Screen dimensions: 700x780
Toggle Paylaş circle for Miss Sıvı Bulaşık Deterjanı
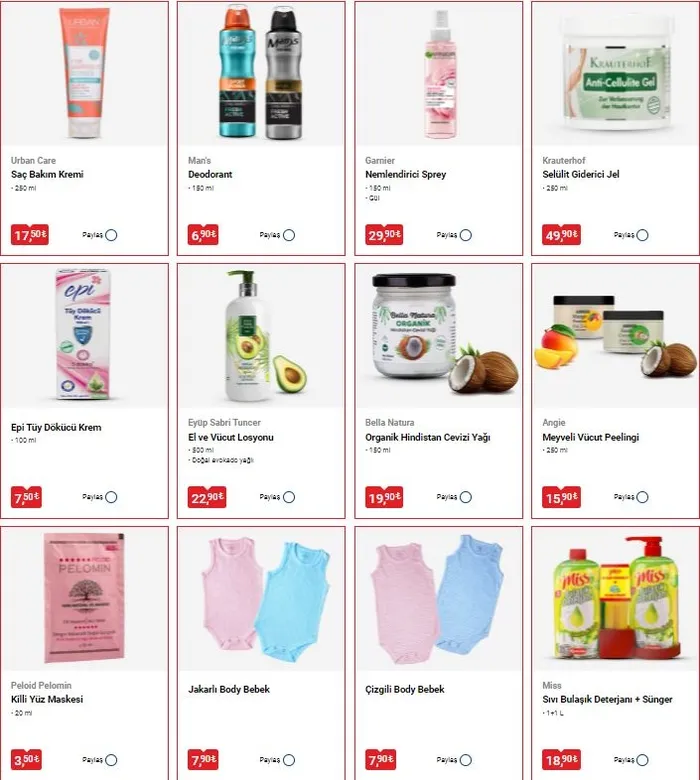tap(642, 760)
